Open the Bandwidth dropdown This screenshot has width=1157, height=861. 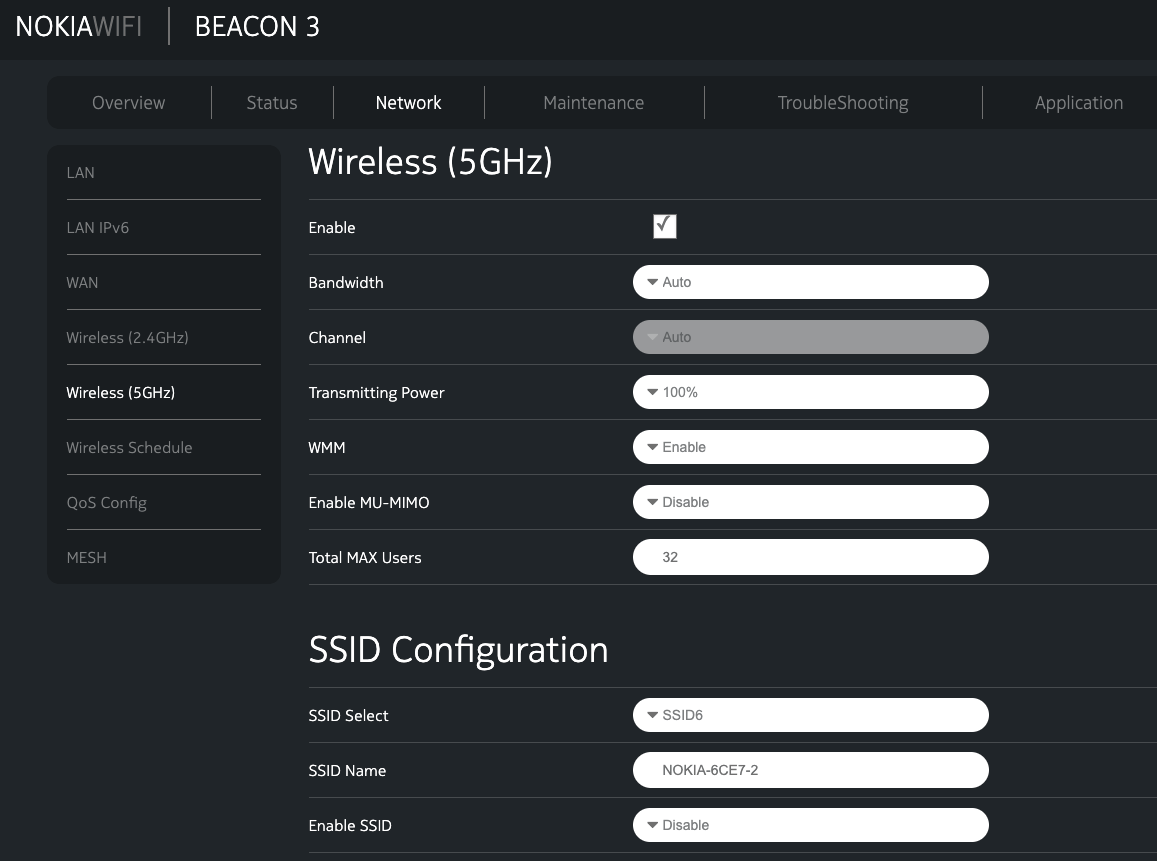[x=810, y=282]
